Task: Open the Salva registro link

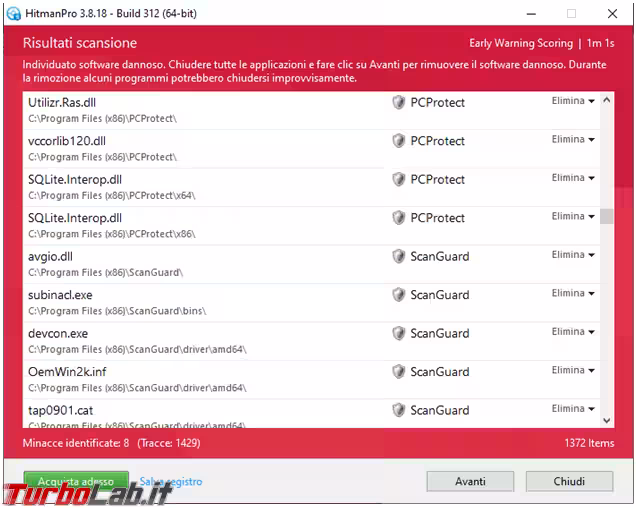Action: tap(171, 481)
